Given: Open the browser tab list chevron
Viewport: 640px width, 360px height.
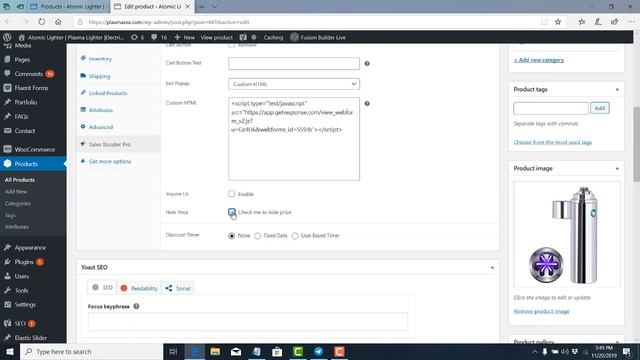Looking at the screenshot, I should tap(215, 7).
